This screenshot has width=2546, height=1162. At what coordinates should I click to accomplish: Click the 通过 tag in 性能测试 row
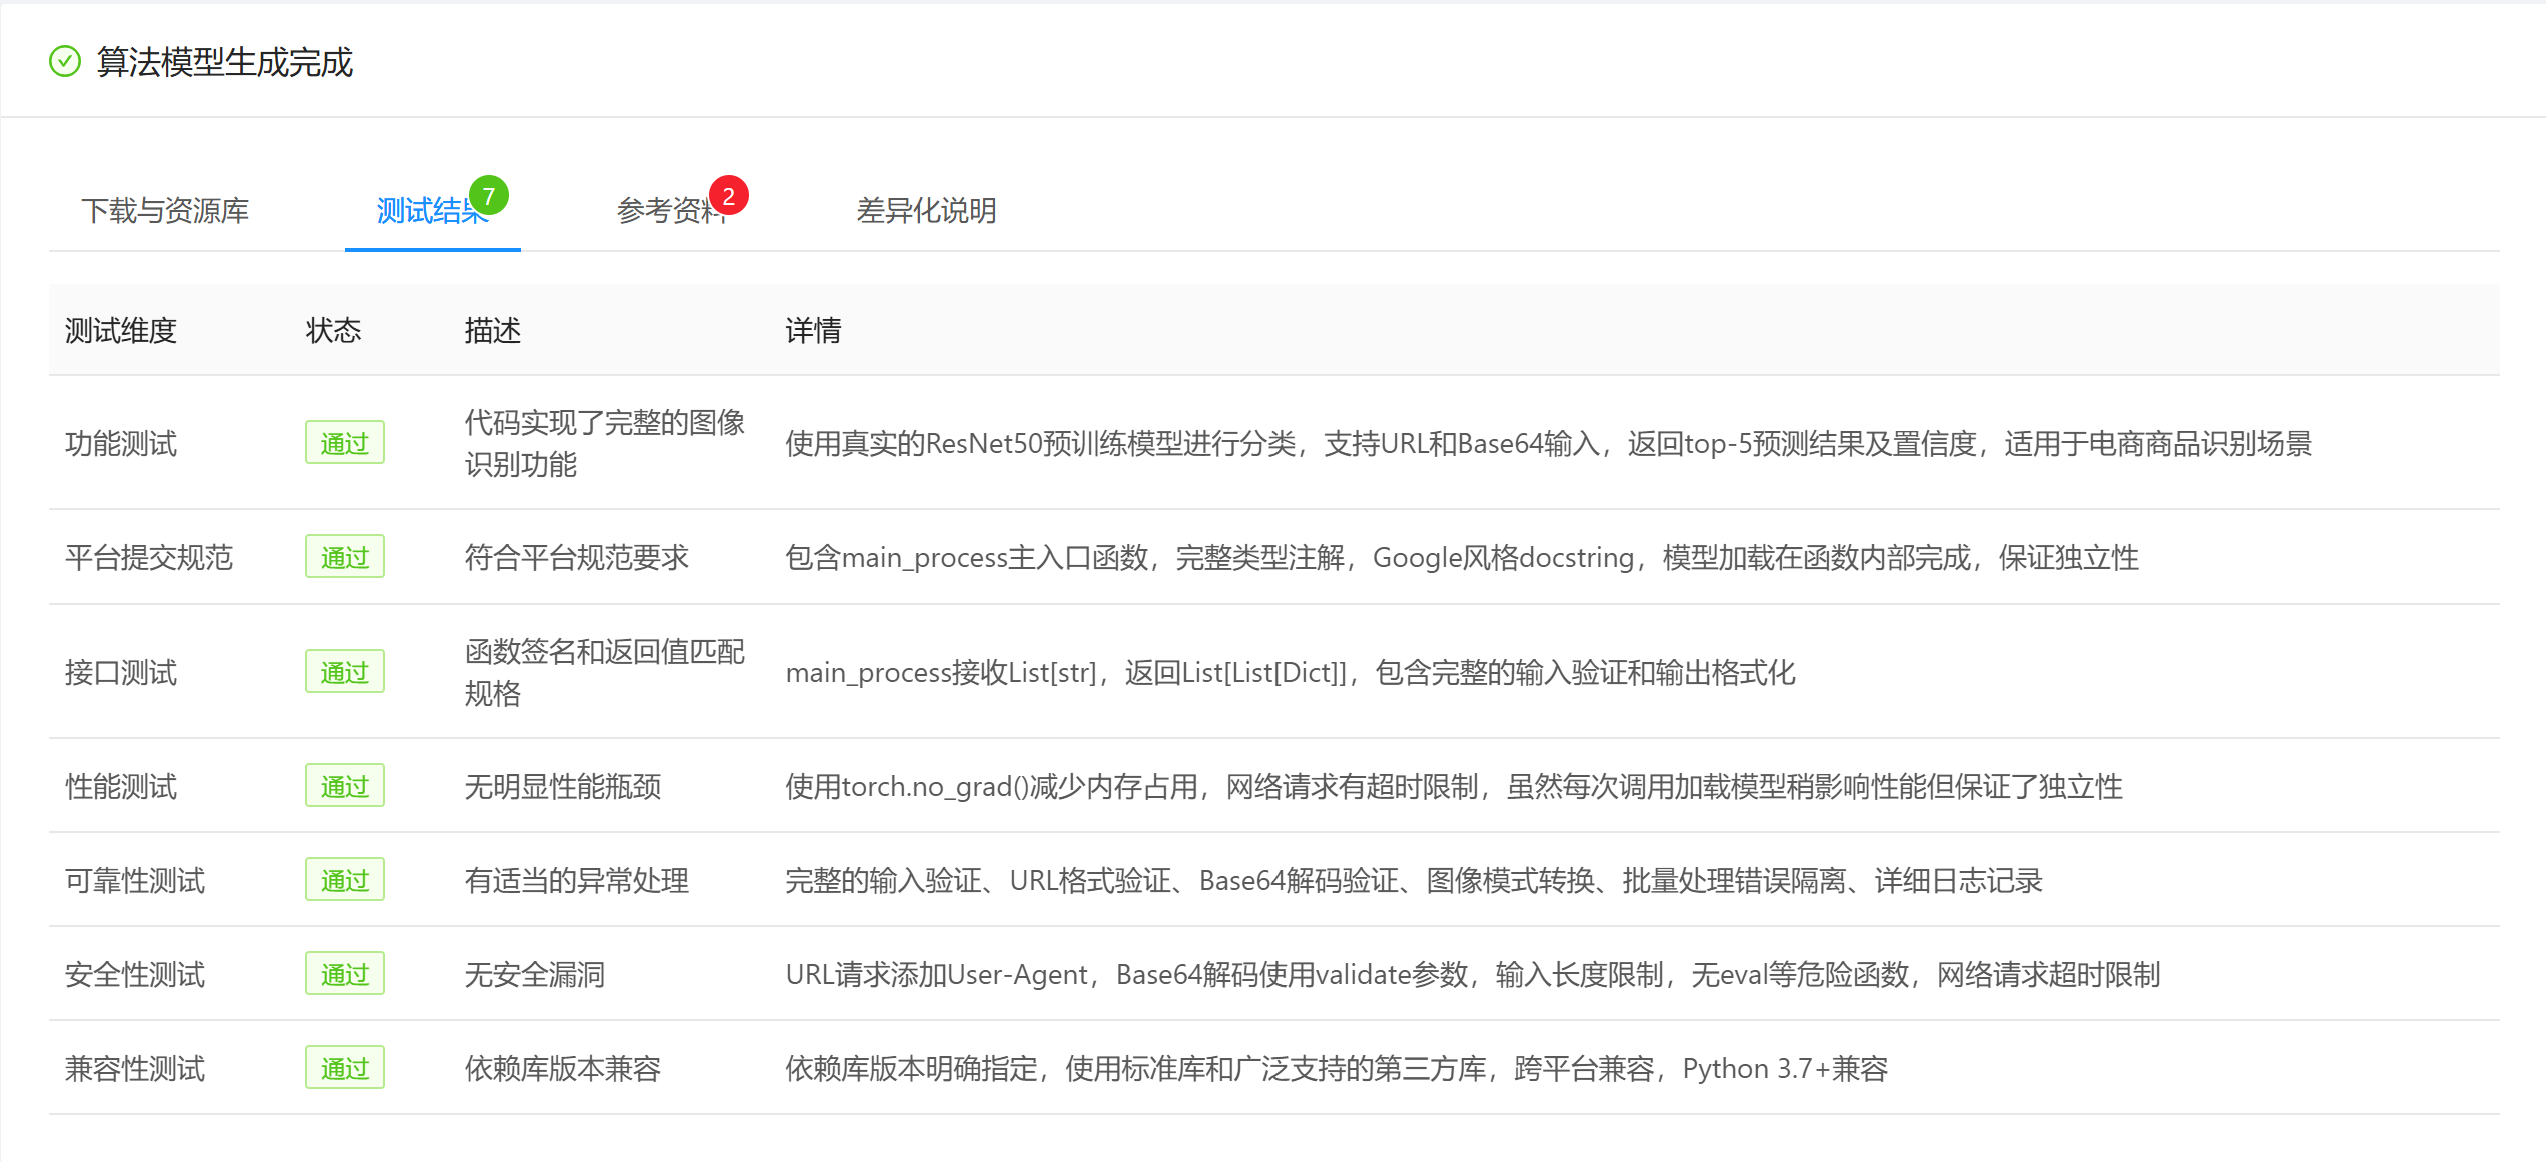pyautogui.click(x=345, y=786)
